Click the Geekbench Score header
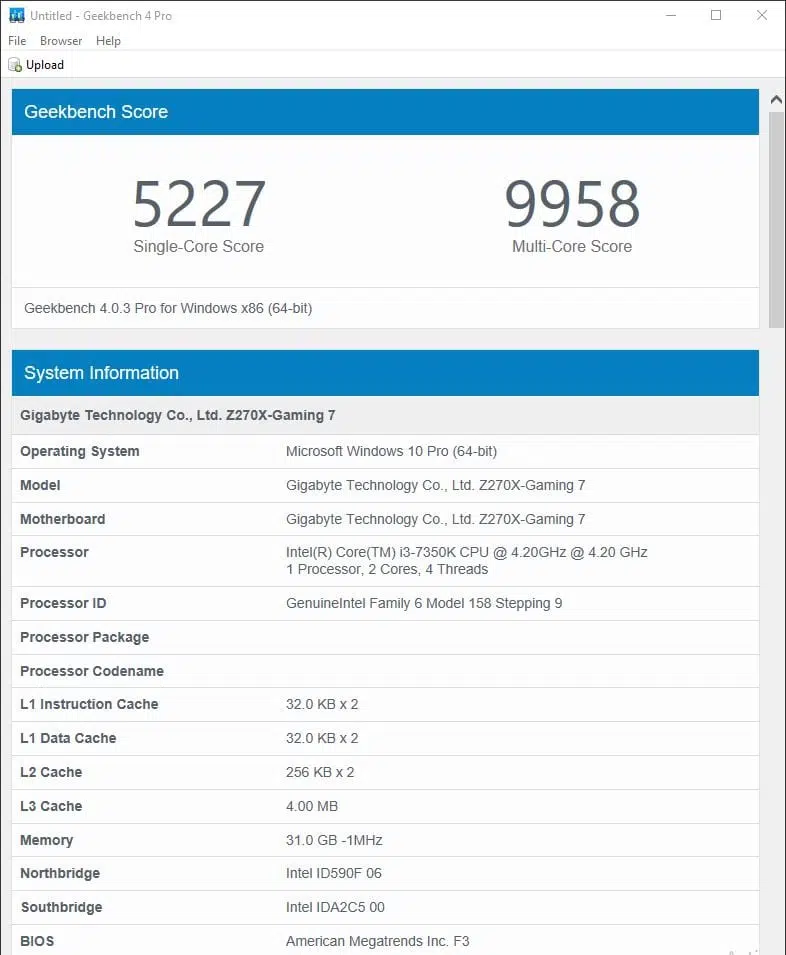 385,112
